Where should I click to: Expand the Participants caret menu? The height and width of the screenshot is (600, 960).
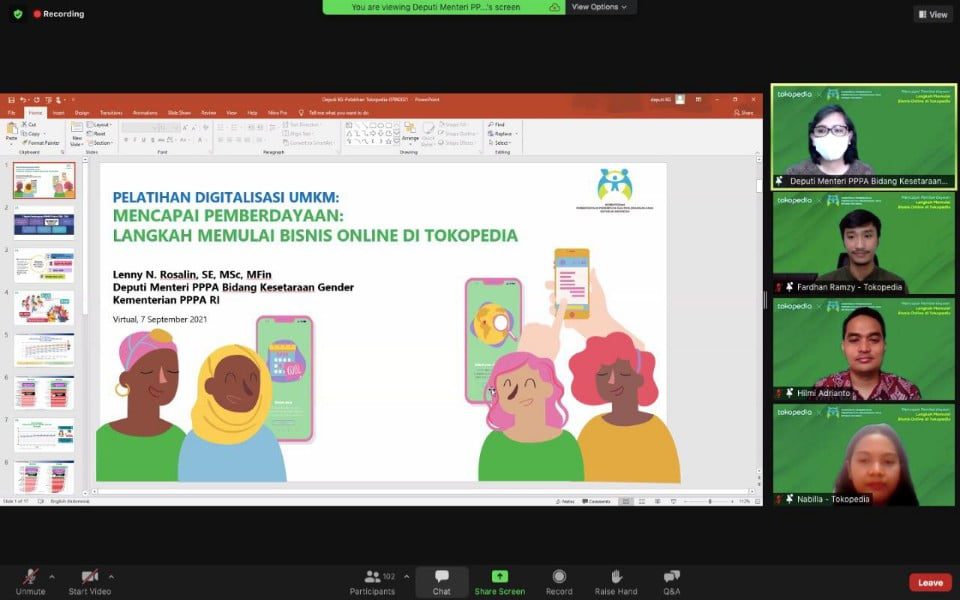tap(406, 577)
